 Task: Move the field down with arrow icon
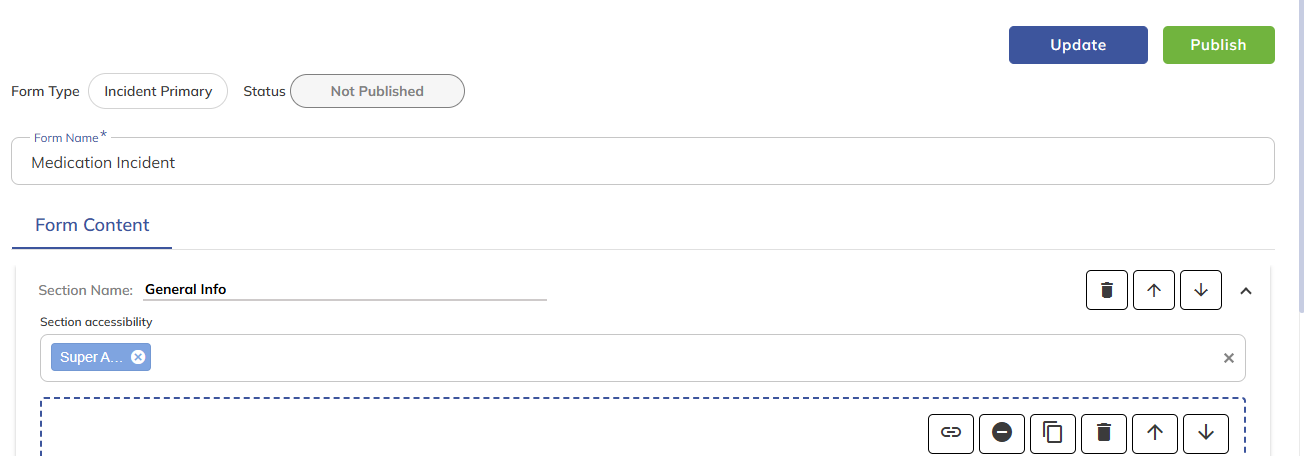[x=1206, y=433]
